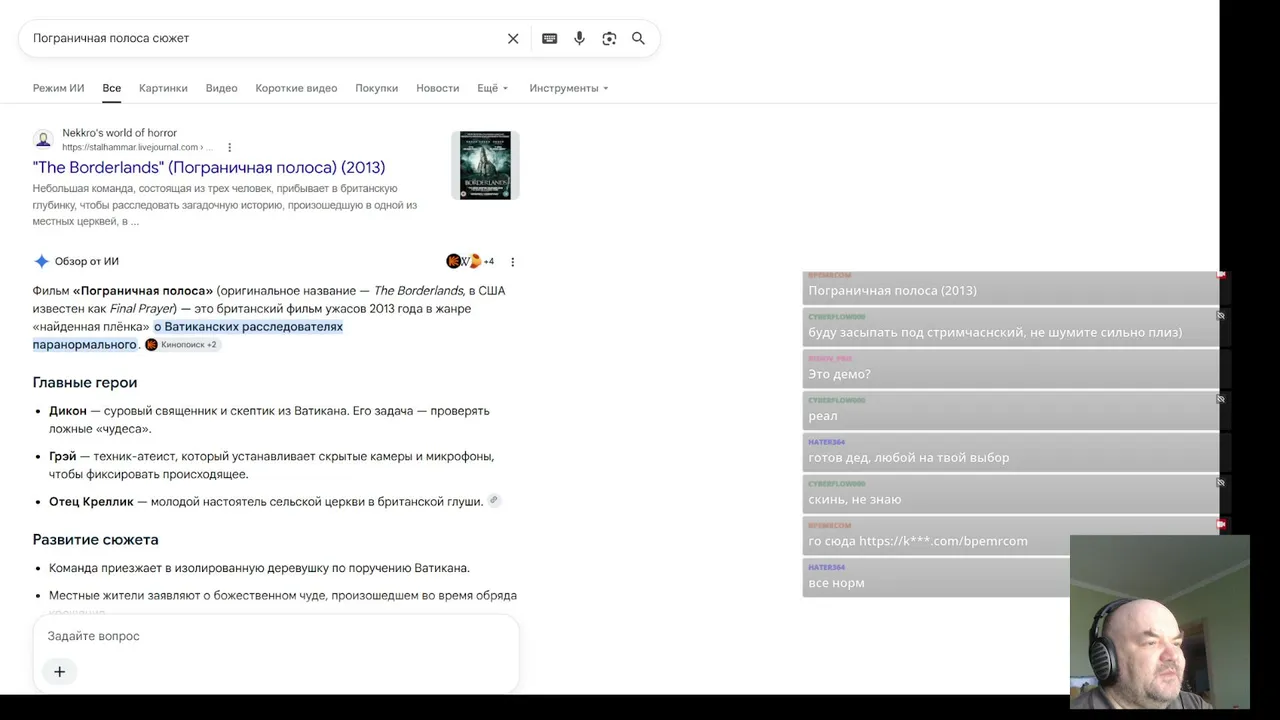Clear the search query with the X icon
This screenshot has width=1280, height=720.
pyautogui.click(x=513, y=39)
